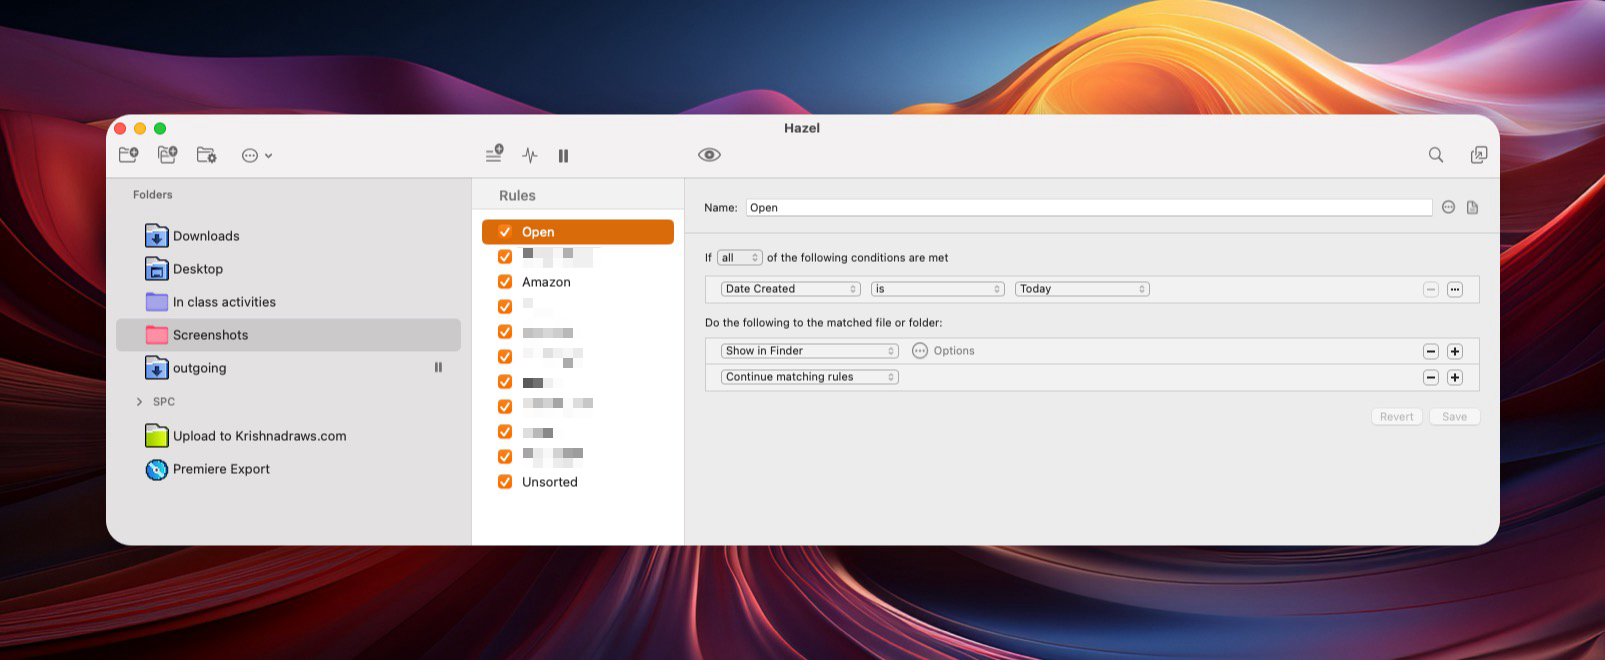Open the Show in Finder action dropdown
The width and height of the screenshot is (1605, 660).
(x=810, y=351)
